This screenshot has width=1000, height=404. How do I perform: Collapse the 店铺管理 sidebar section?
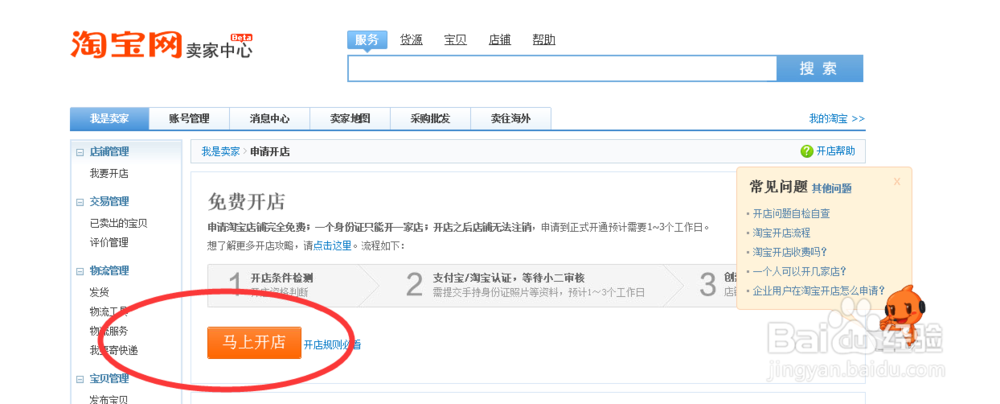[80, 152]
